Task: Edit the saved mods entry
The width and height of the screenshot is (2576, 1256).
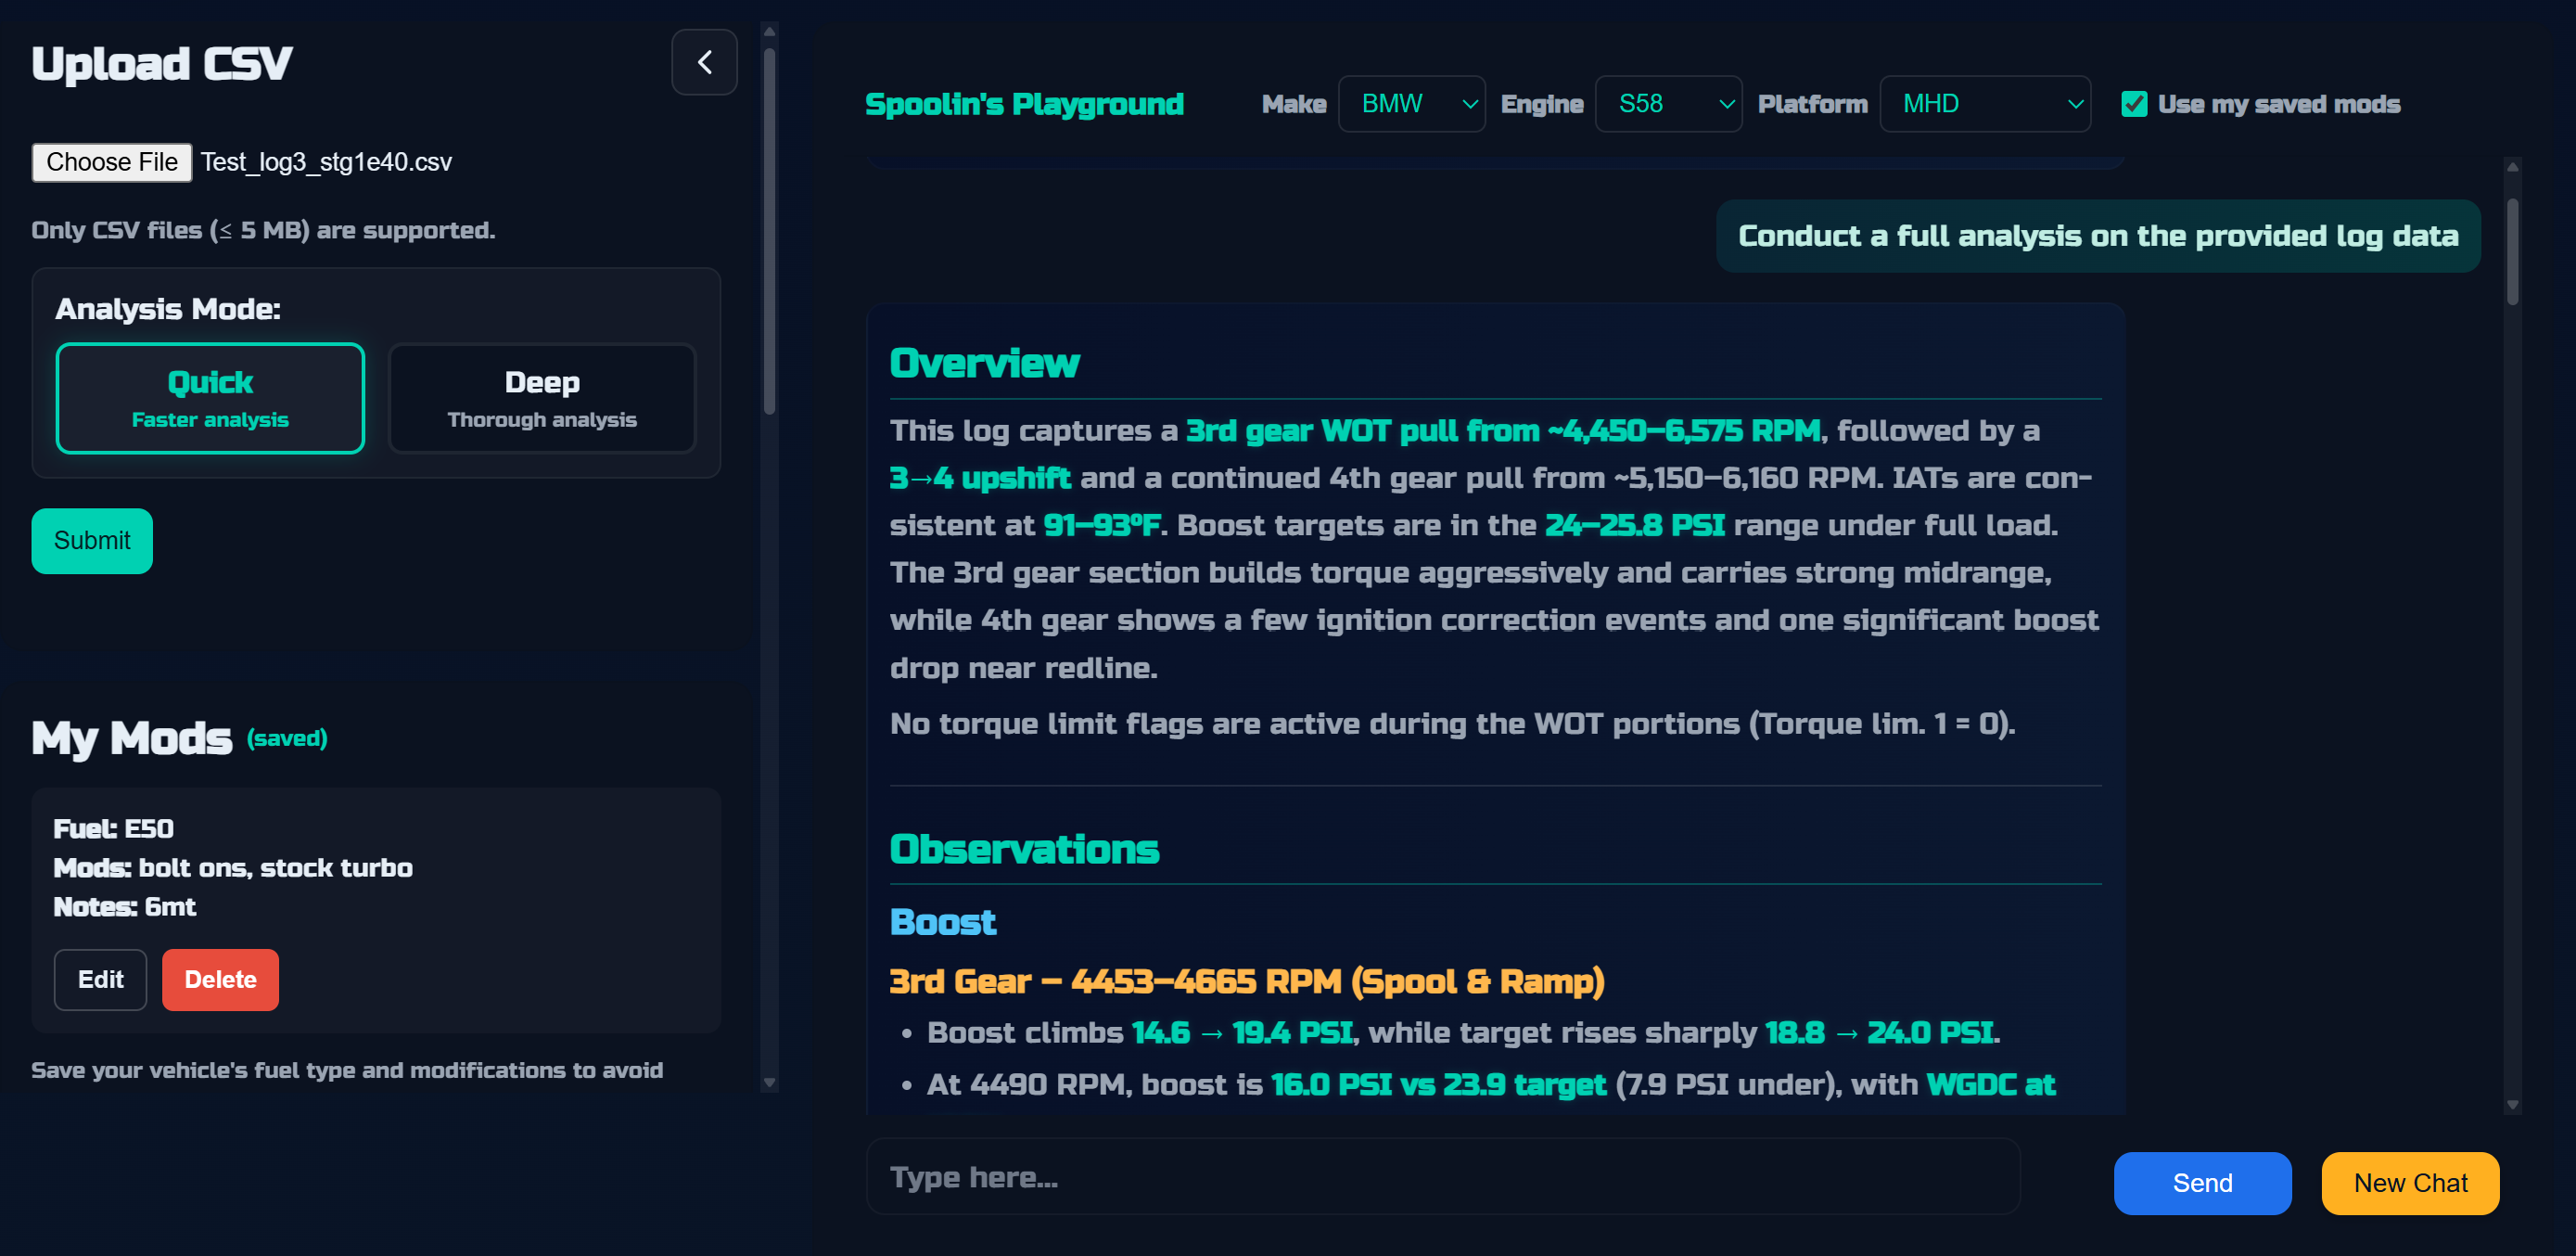Action: tap(100, 980)
